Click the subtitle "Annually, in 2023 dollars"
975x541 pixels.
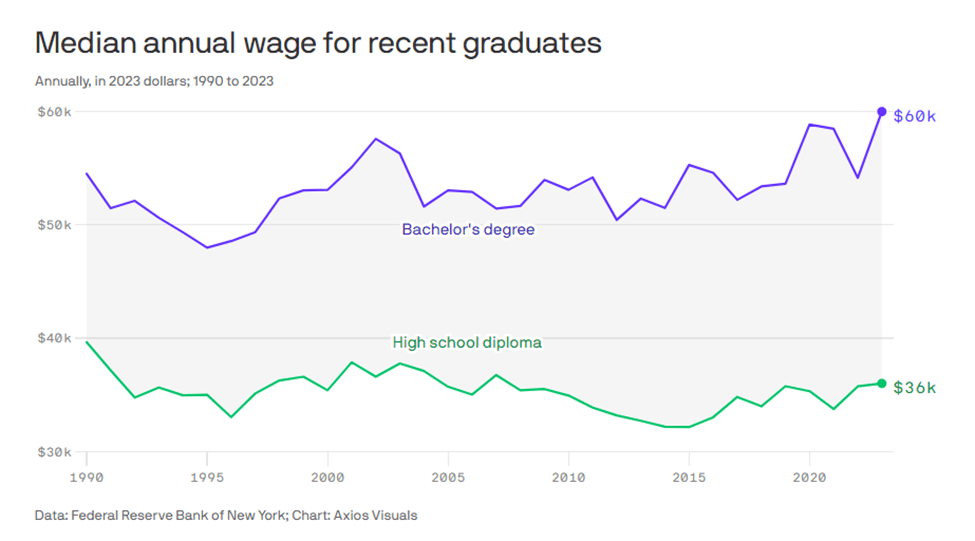point(154,81)
